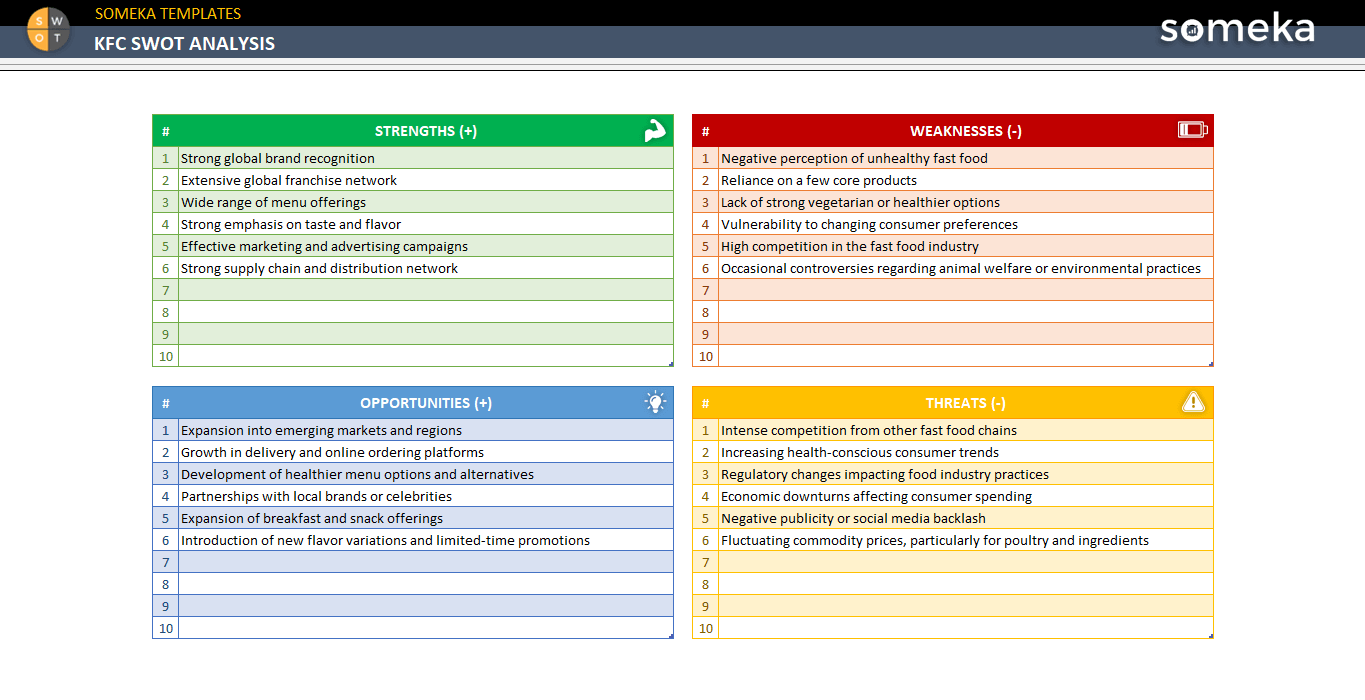Viewport: 1365px width, 700px height.
Task: Click the Someka brand logo
Action: 1237,28
